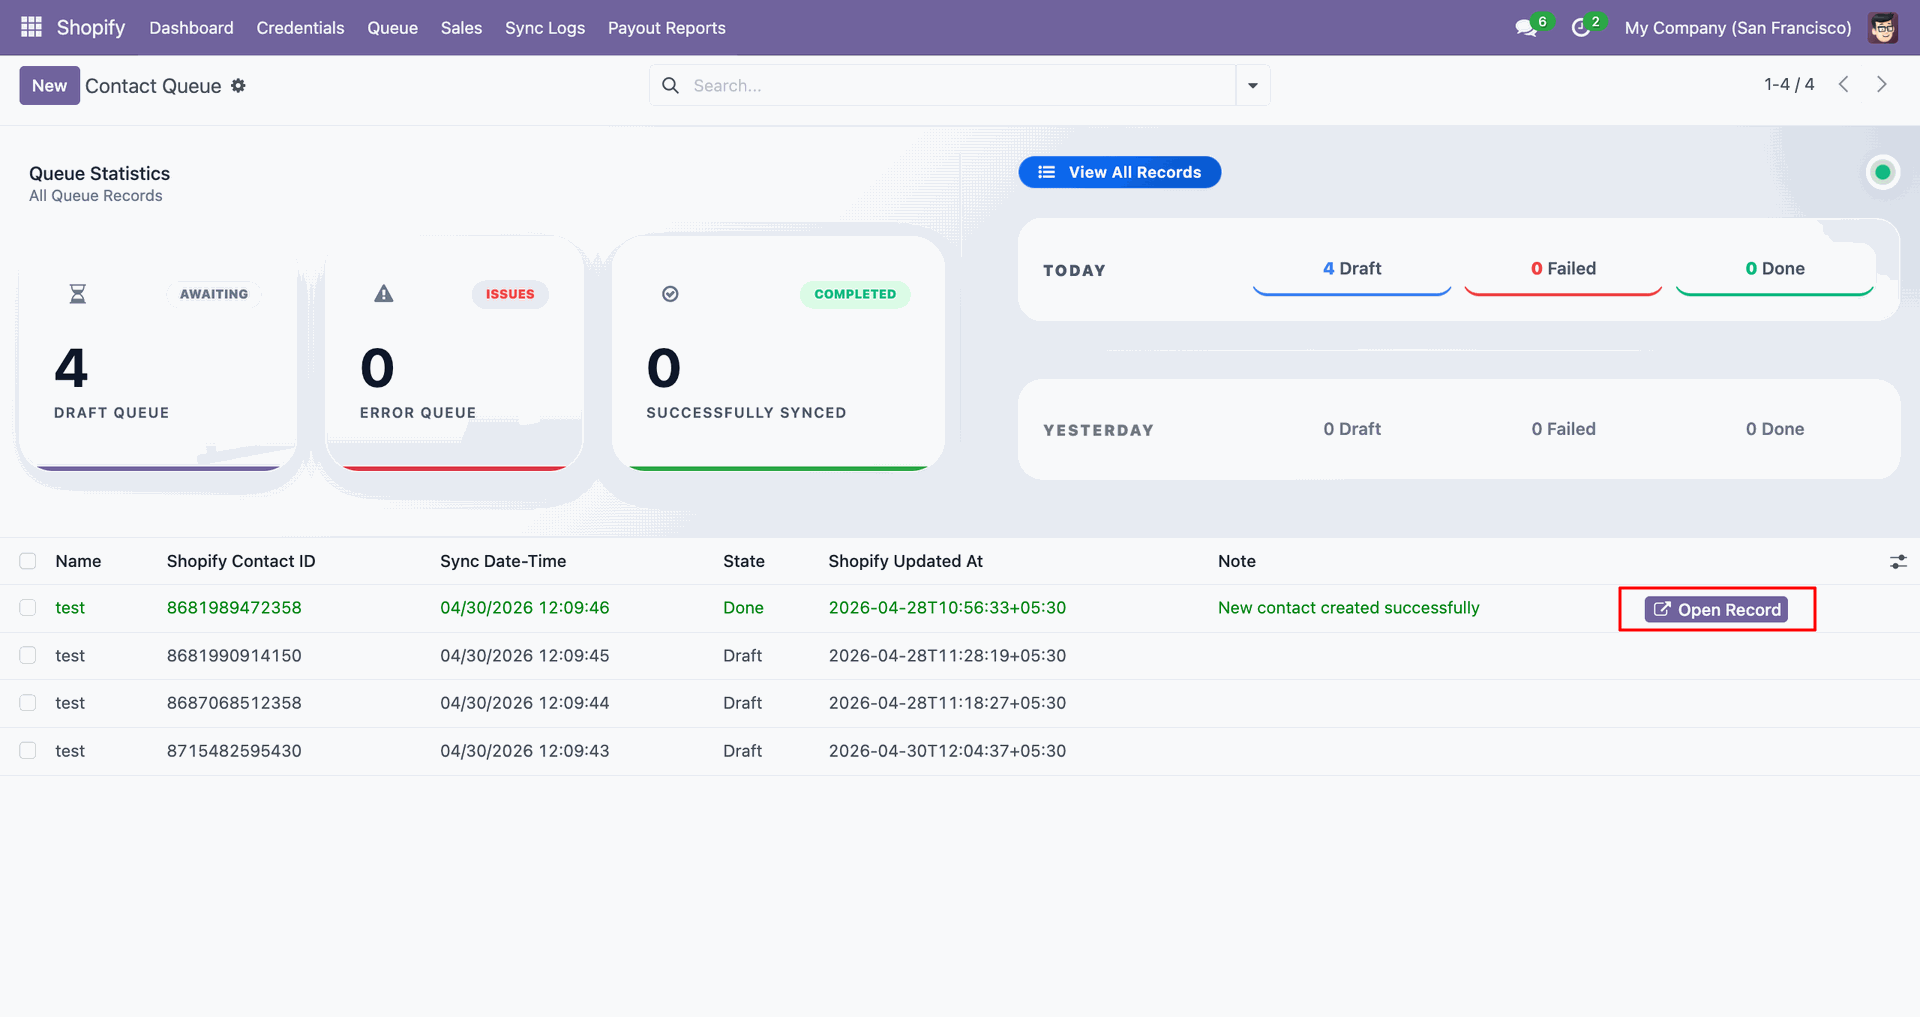Viewport: 1920px width, 1017px height.
Task: Open the activities clock icon with badge 2
Action: [x=1581, y=28]
